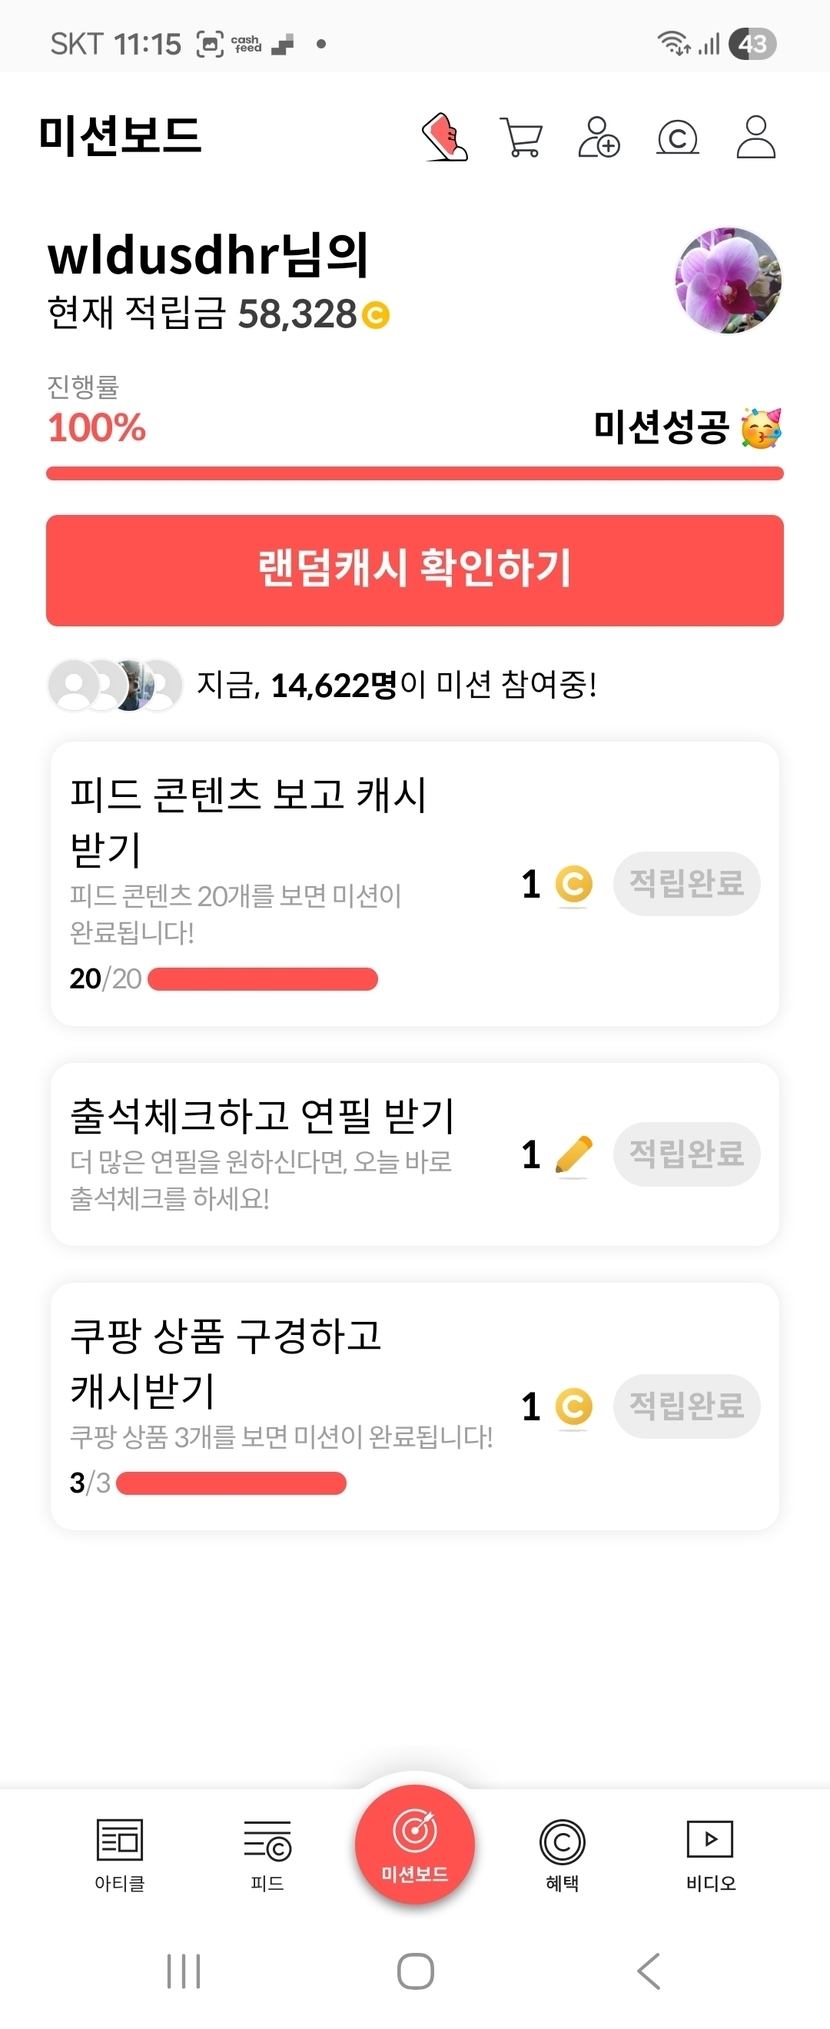Screen dimensions: 830x2029
Task: Tap the invite friend icon
Action: [x=599, y=137]
